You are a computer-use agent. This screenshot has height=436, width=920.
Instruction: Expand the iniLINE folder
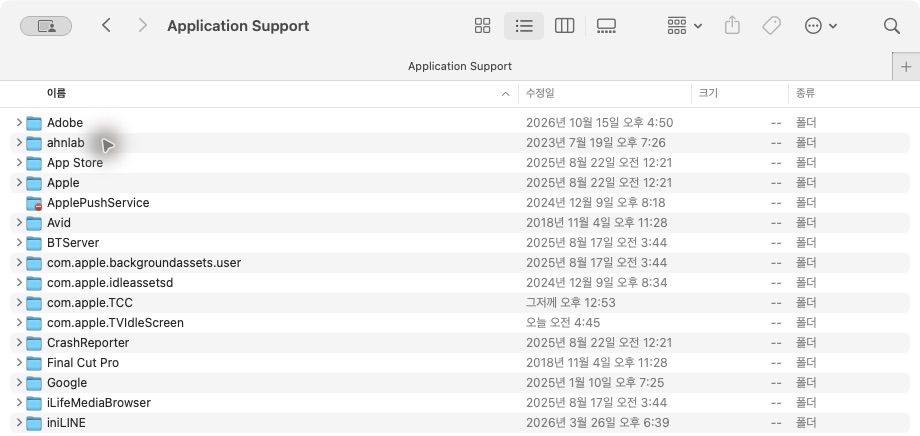(19, 423)
